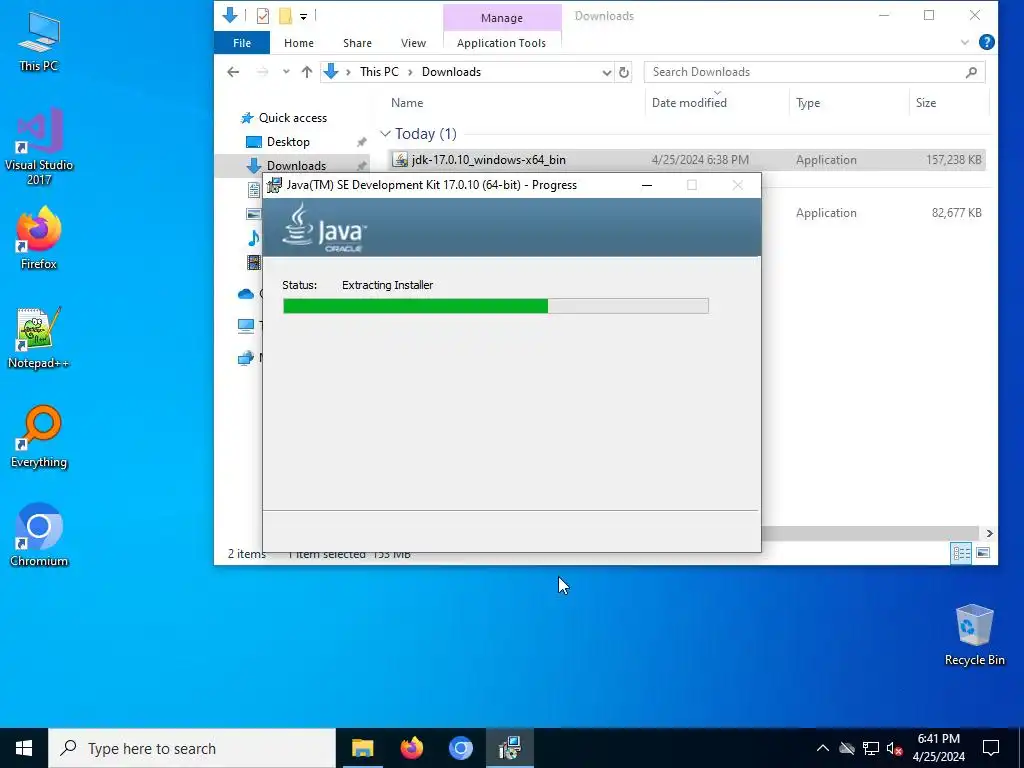This screenshot has height=768, width=1024.
Task: Open the network status tray icon
Action: click(x=871, y=748)
